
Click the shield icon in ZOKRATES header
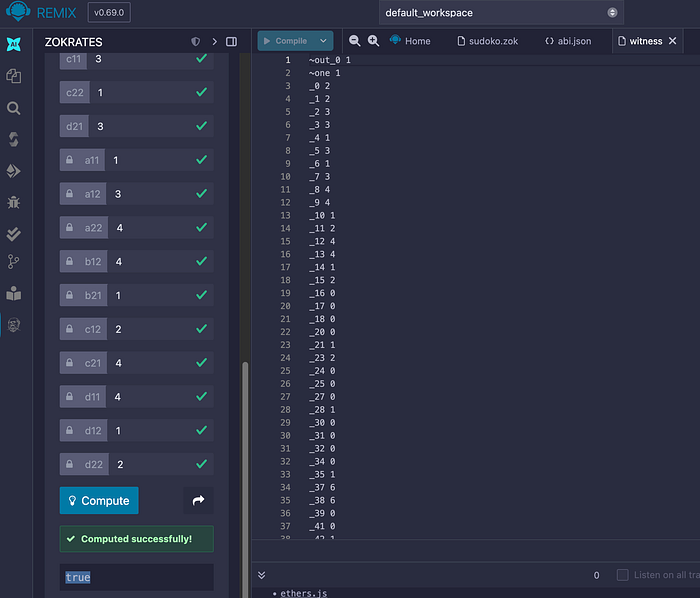click(x=196, y=42)
